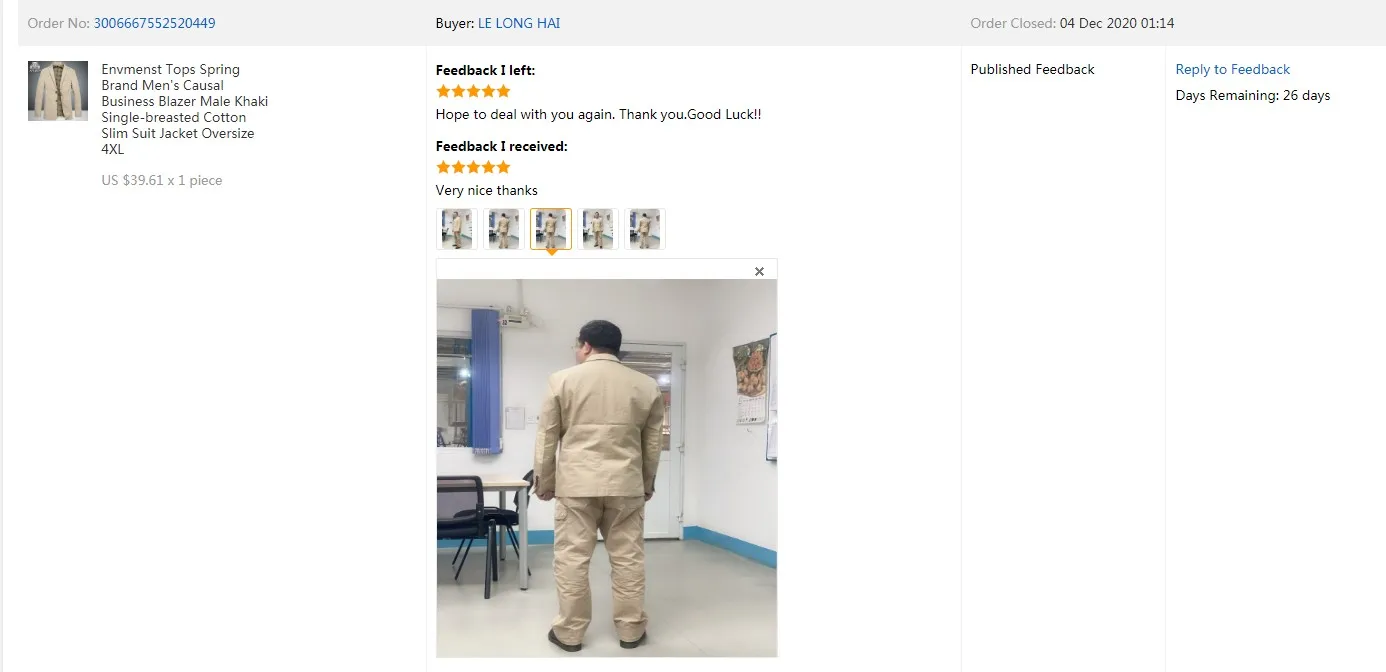Click Reply to Feedback link
The height and width of the screenshot is (672, 1386).
click(x=1232, y=69)
